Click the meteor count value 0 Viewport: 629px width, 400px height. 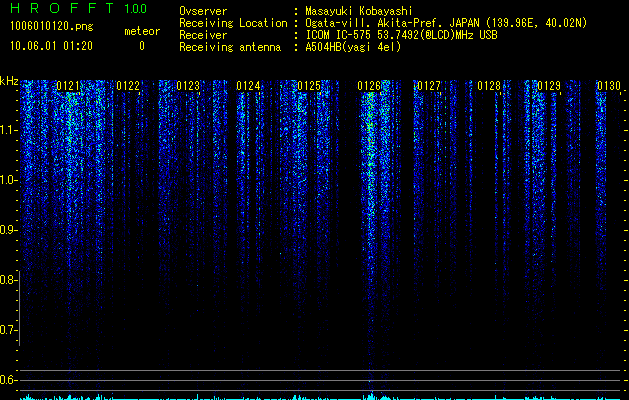(142, 46)
